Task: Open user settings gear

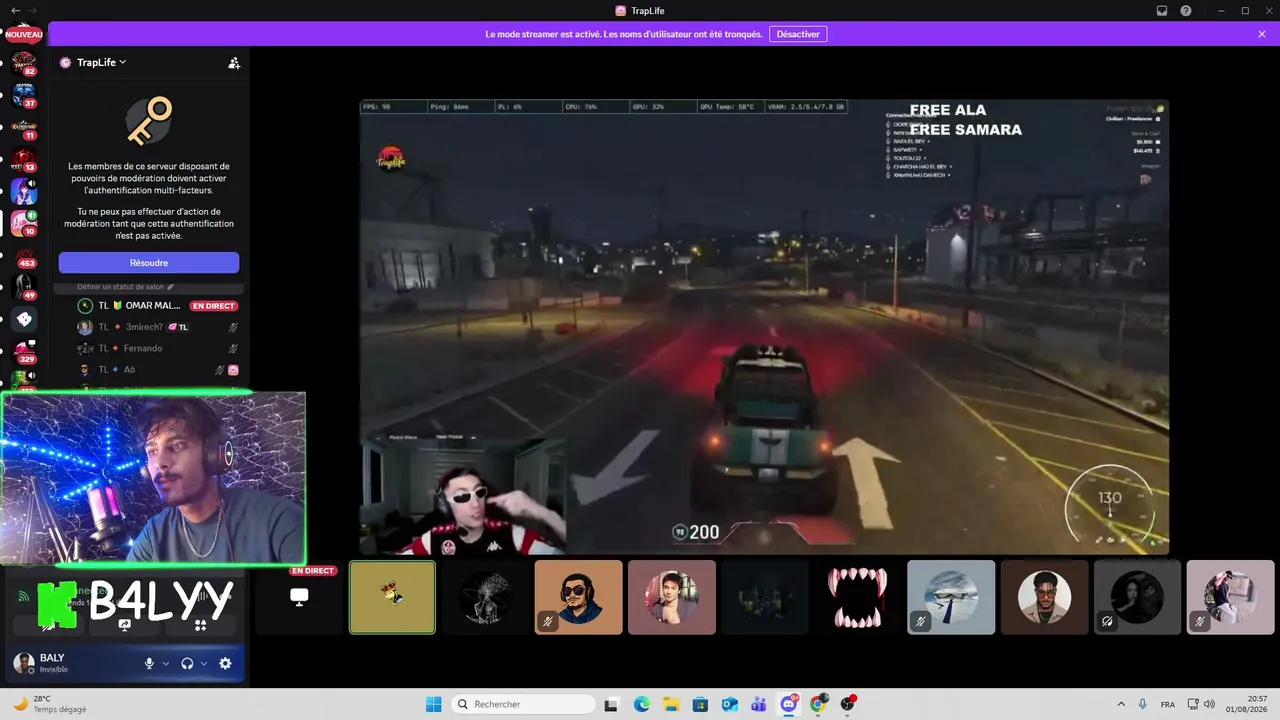Action: [x=225, y=663]
